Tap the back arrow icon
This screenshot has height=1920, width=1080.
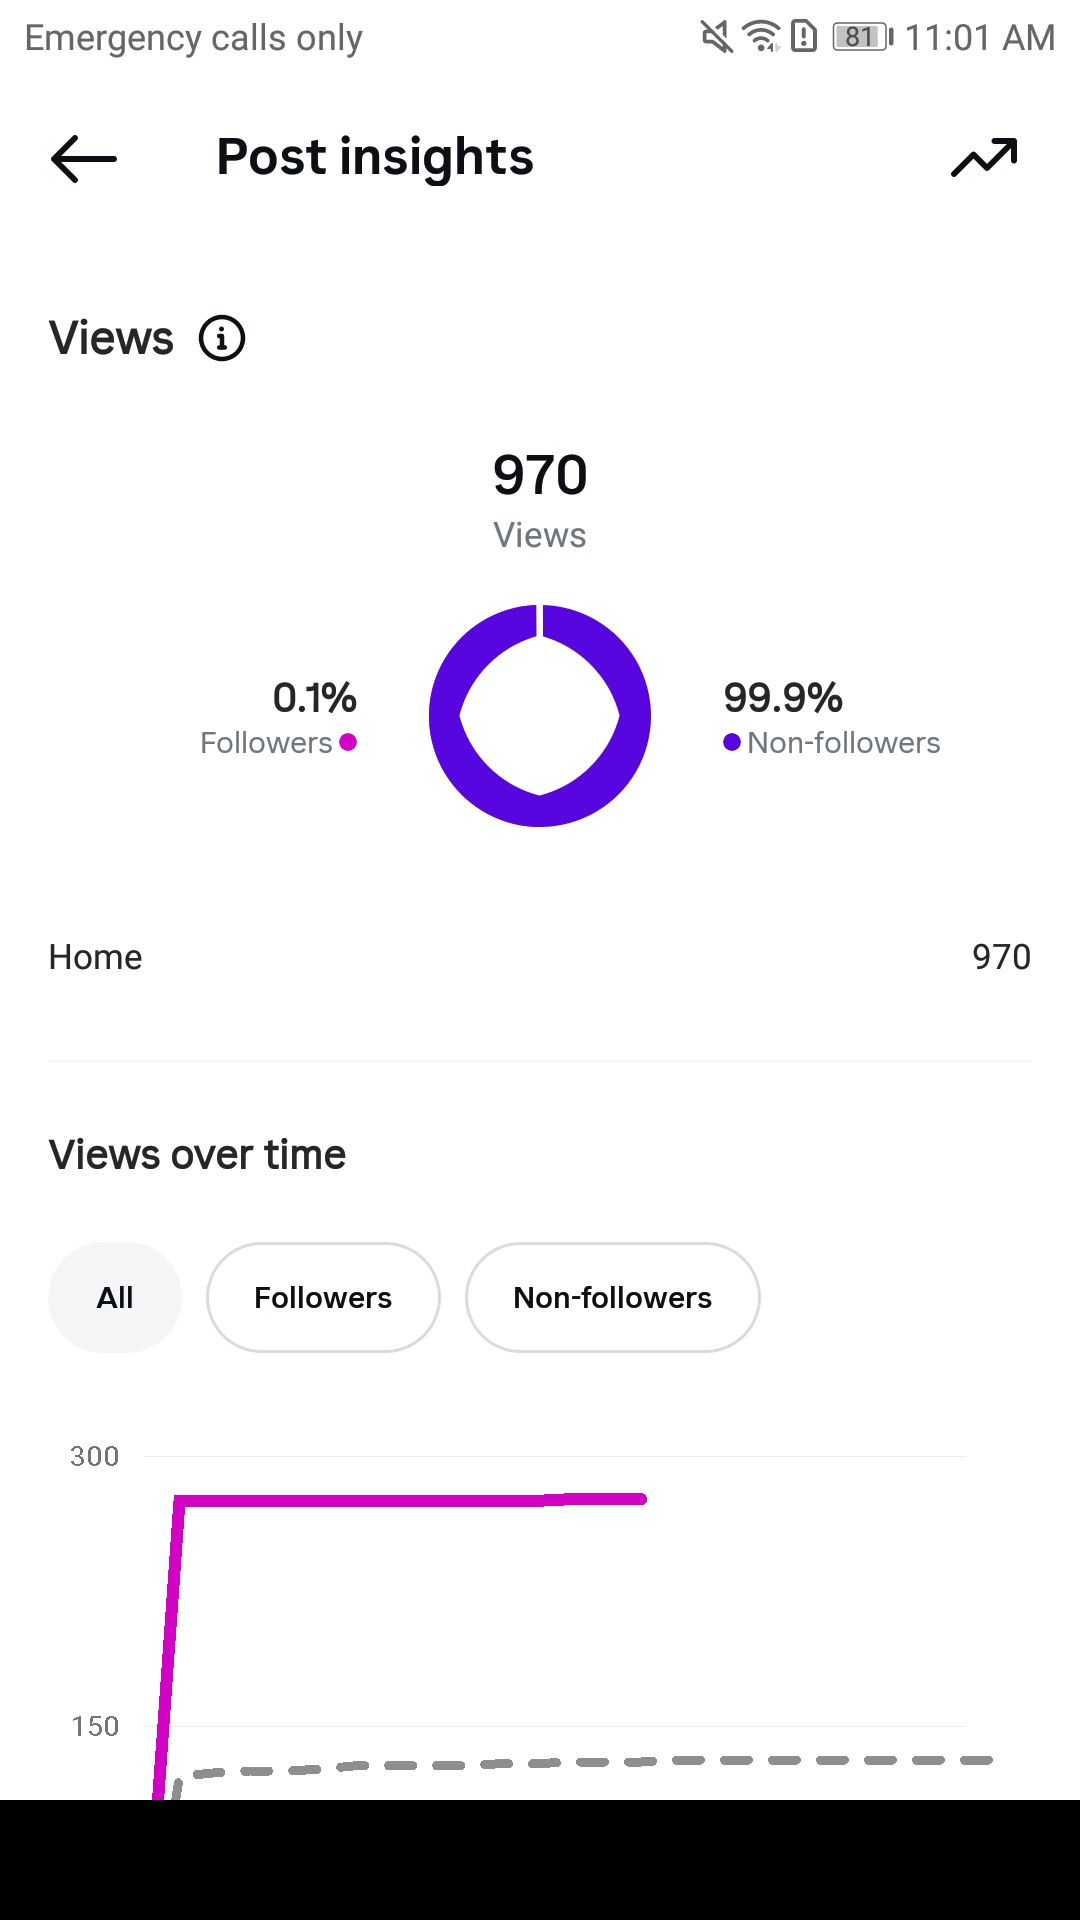84,159
